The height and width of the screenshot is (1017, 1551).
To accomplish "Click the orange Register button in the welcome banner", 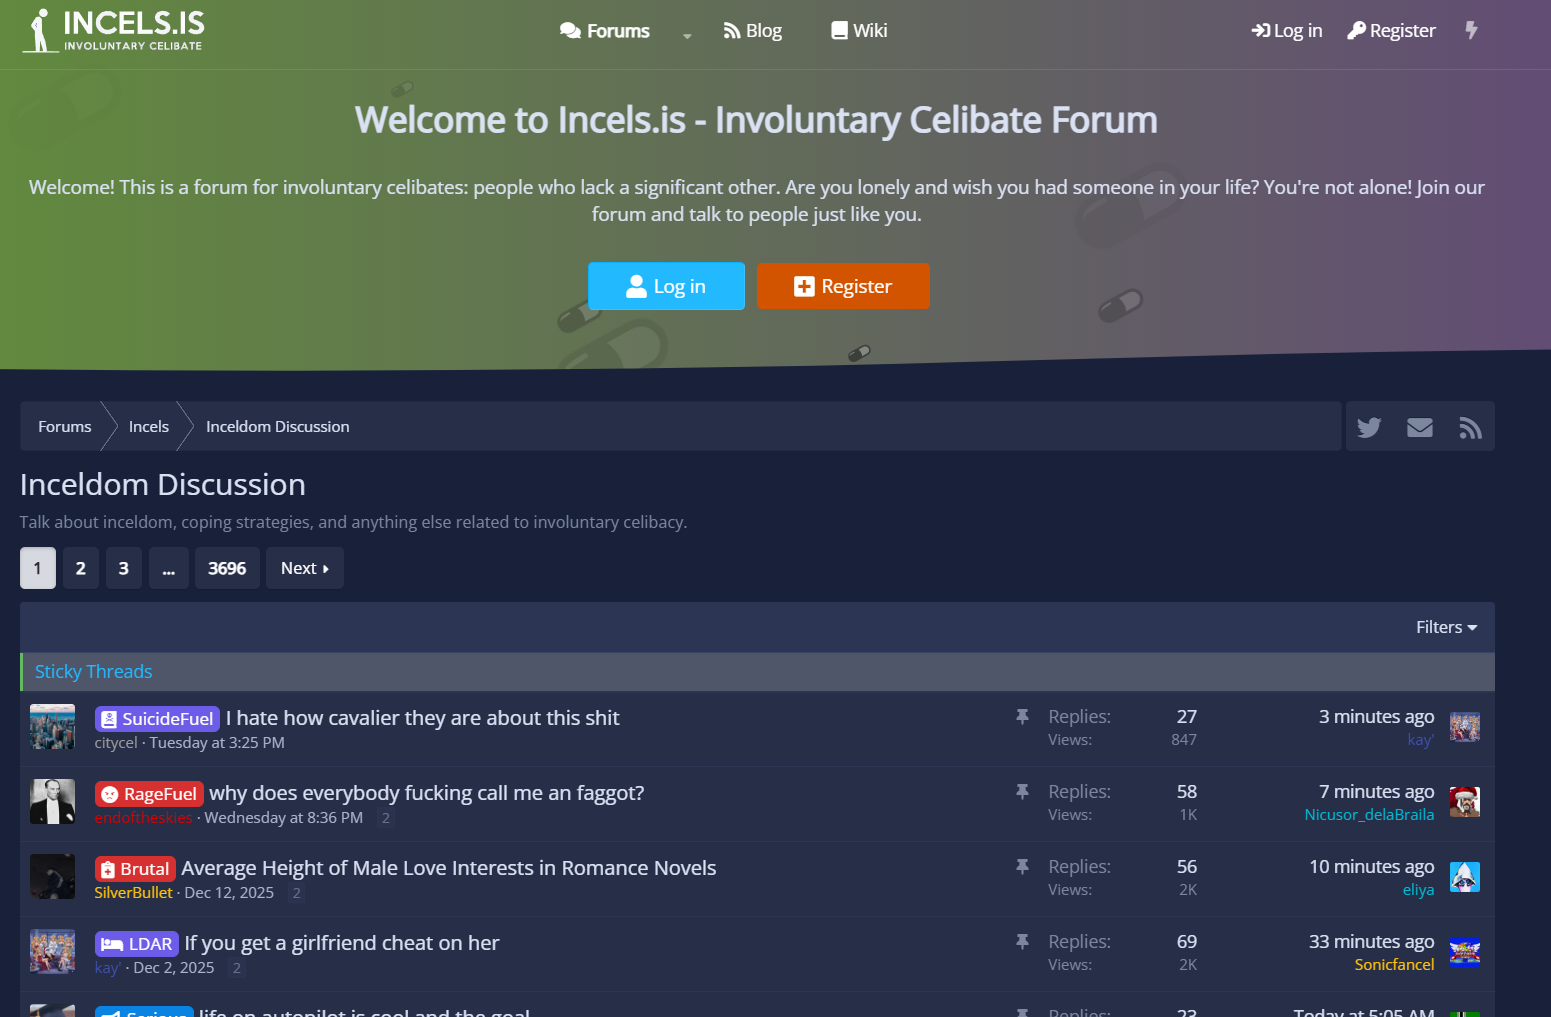I will point(843,286).
